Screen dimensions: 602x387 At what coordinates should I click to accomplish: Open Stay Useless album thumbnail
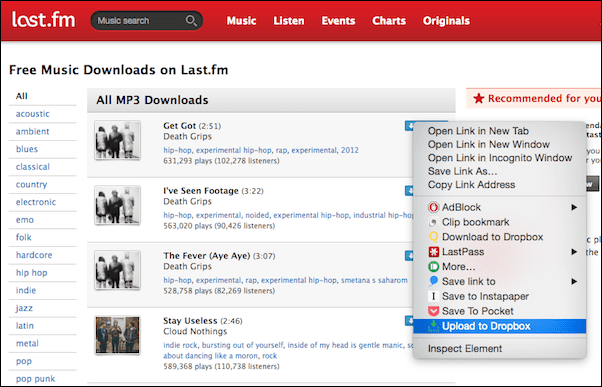(x=117, y=335)
